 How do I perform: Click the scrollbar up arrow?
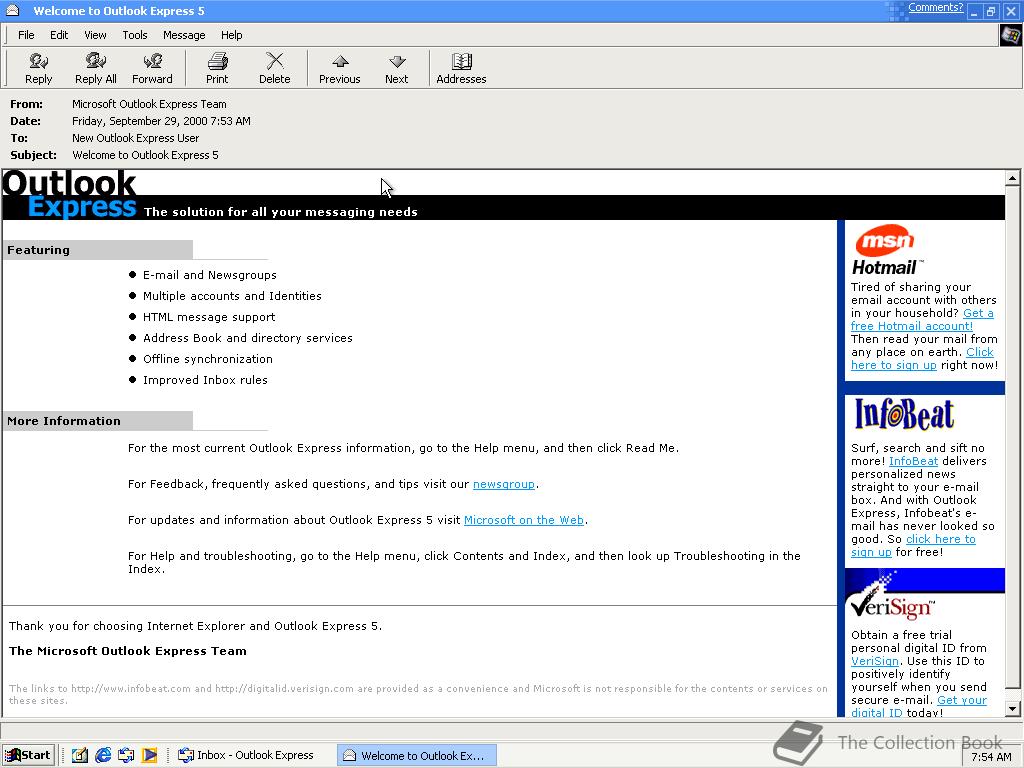click(1012, 178)
